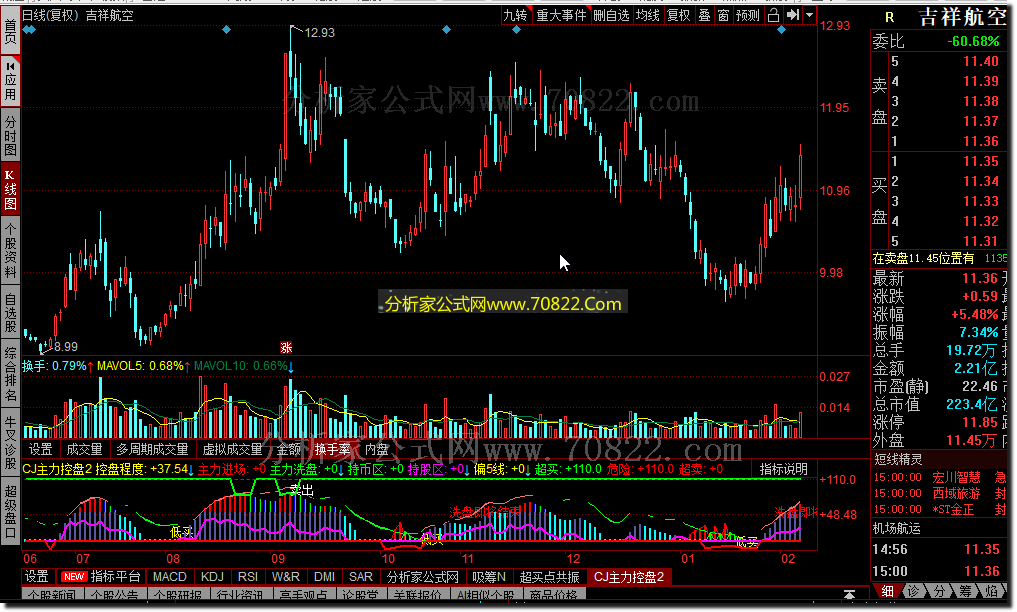Select the 诊 diagnosis tab
Screen dimensions: 1017x612
[x=913, y=591]
